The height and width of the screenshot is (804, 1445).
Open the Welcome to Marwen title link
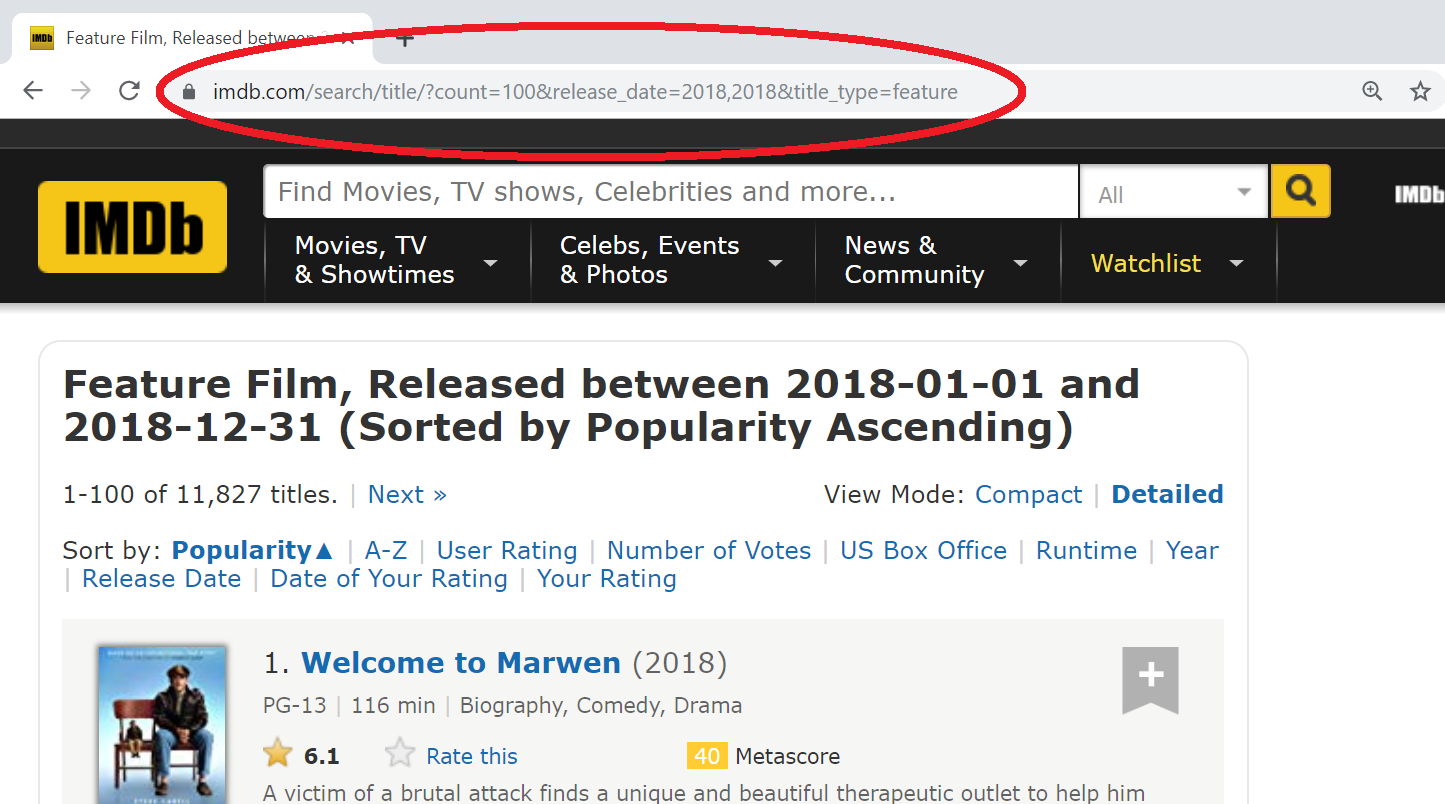pyautogui.click(x=461, y=663)
